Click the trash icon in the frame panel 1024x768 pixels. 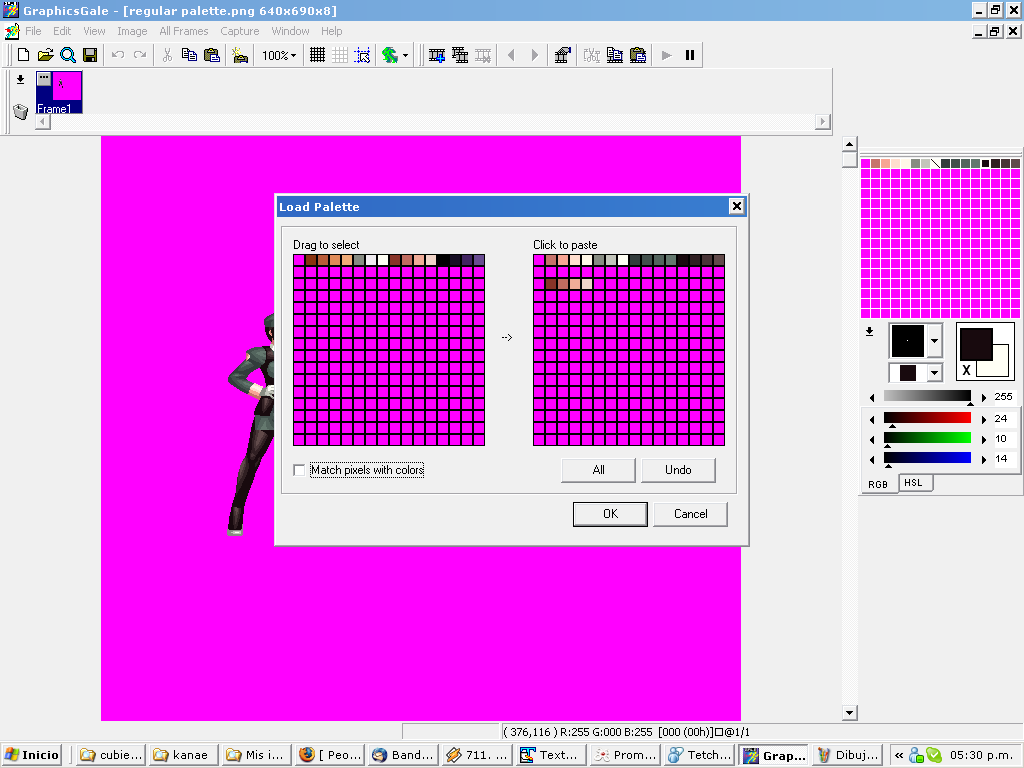click(20, 111)
